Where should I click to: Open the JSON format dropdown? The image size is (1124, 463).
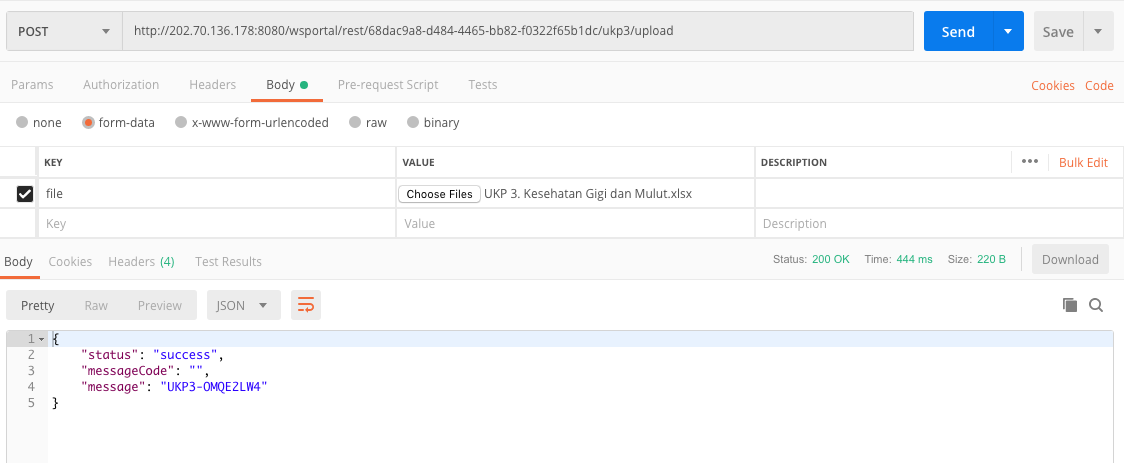244,305
